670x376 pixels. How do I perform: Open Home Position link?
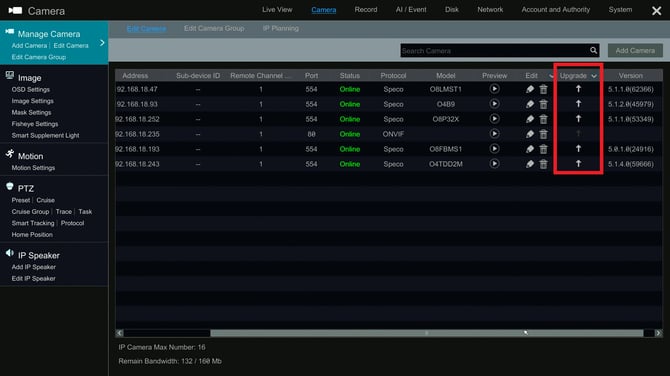[x=32, y=235]
